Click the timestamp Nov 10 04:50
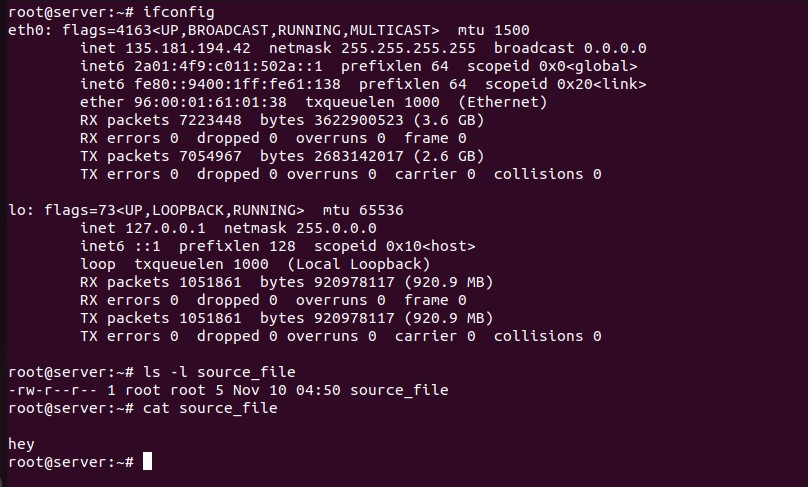This screenshot has width=808, height=487. click(x=287, y=390)
